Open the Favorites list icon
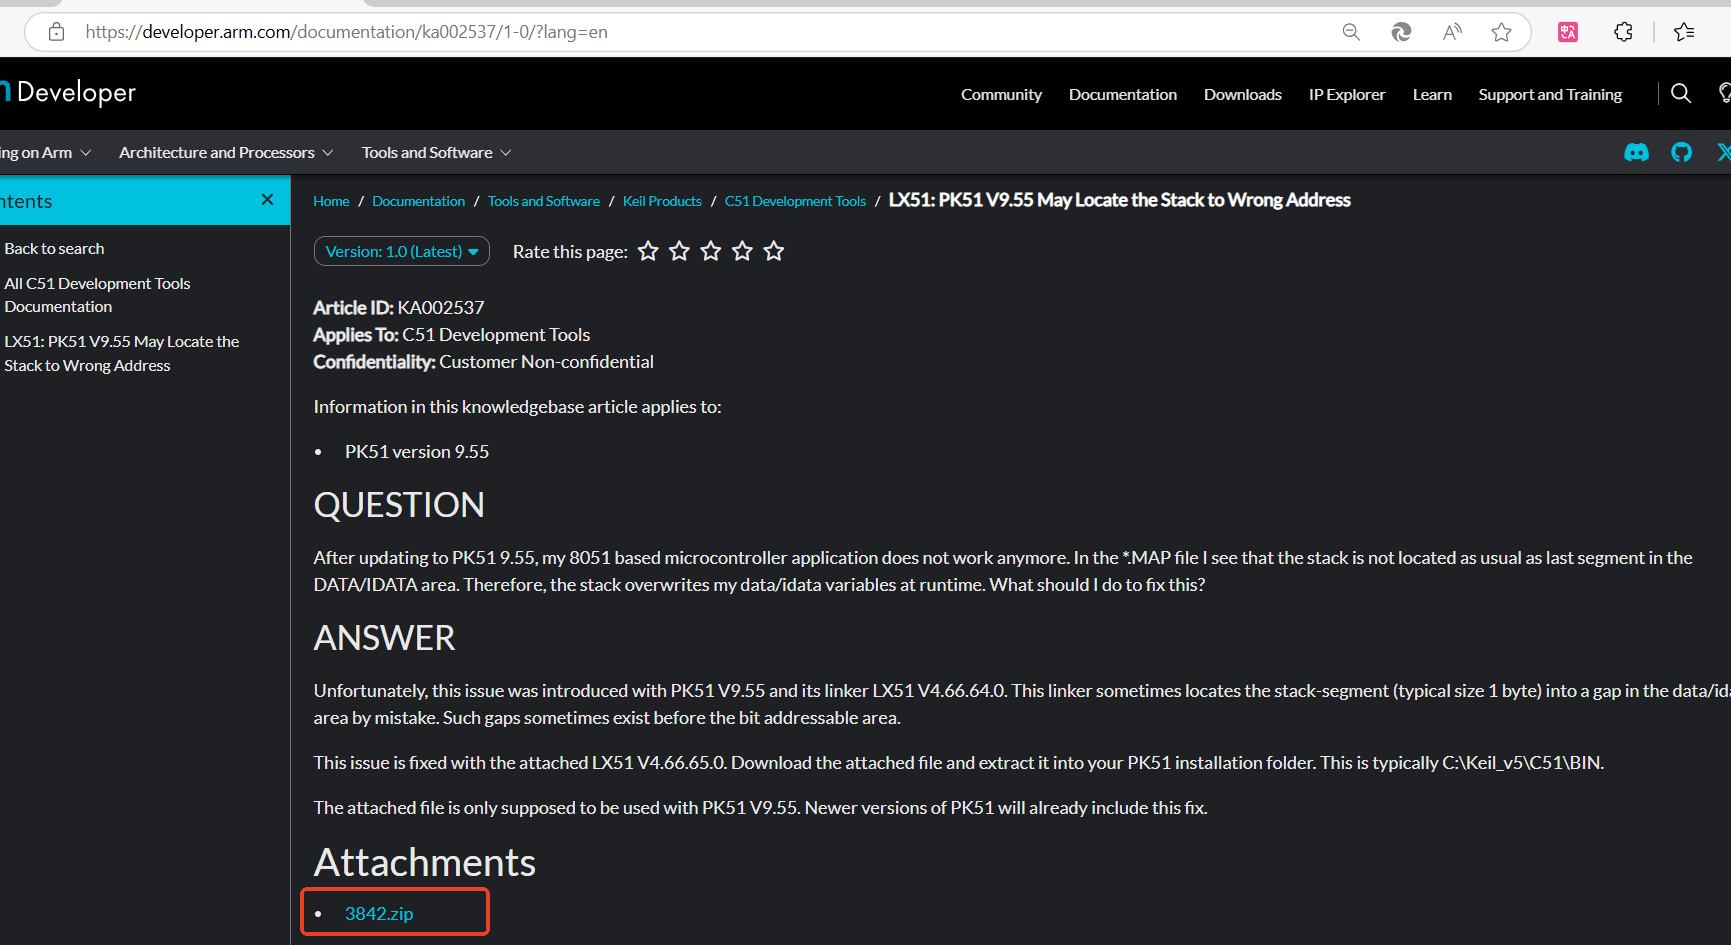Viewport: 1731px width, 945px height. [x=1684, y=32]
